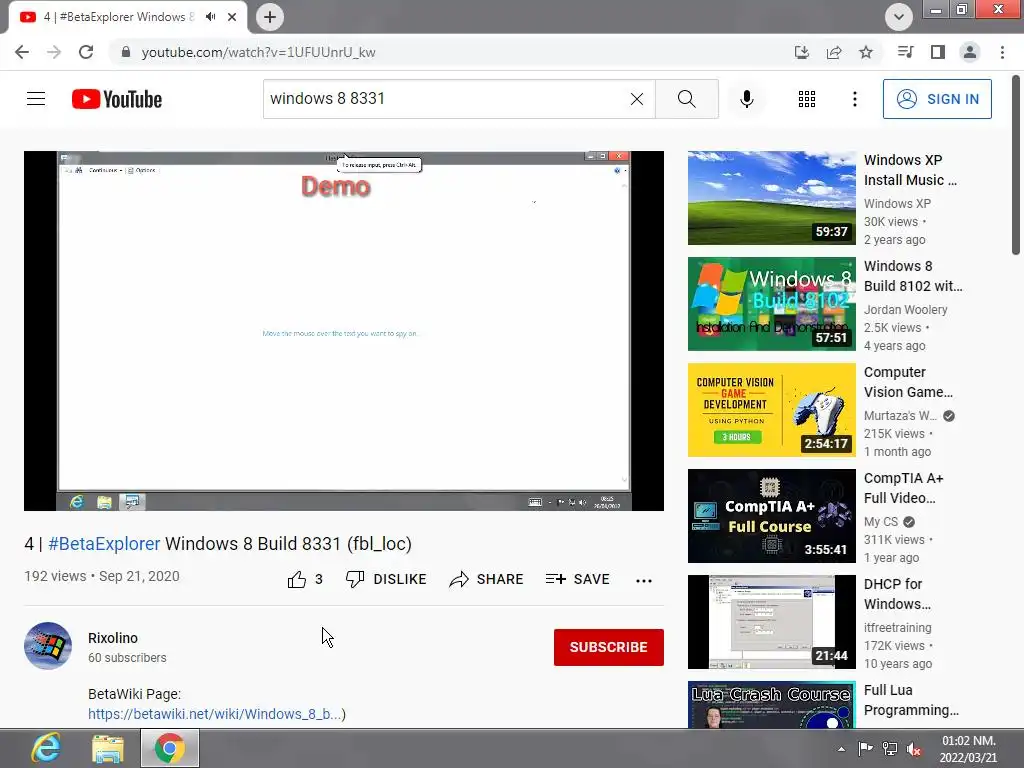
Task: Go to YouTube home via logo
Action: [117, 99]
